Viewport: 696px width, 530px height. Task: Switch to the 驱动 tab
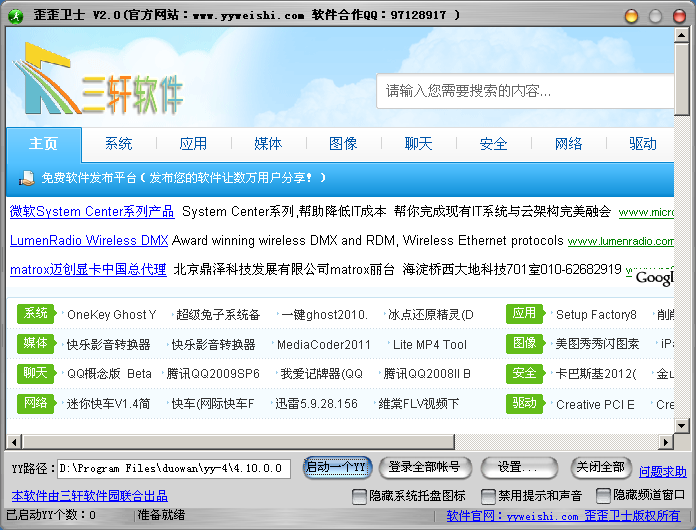tap(643, 144)
